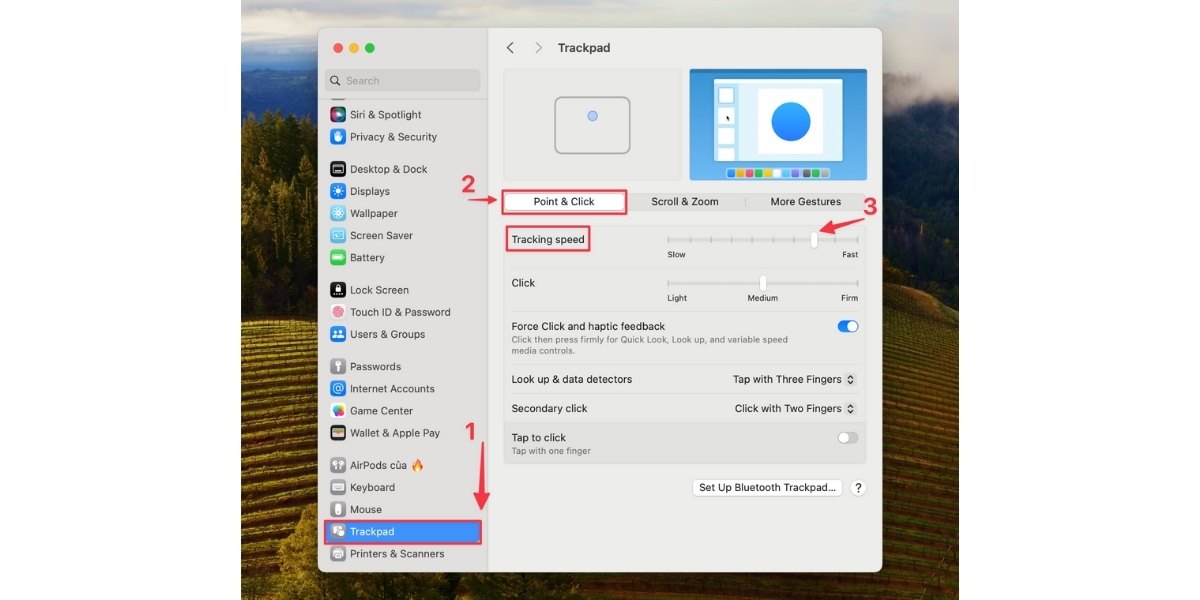Screen dimensions: 1200x600
Task: Click the Fast label under Tracking speed
Action: (x=850, y=255)
